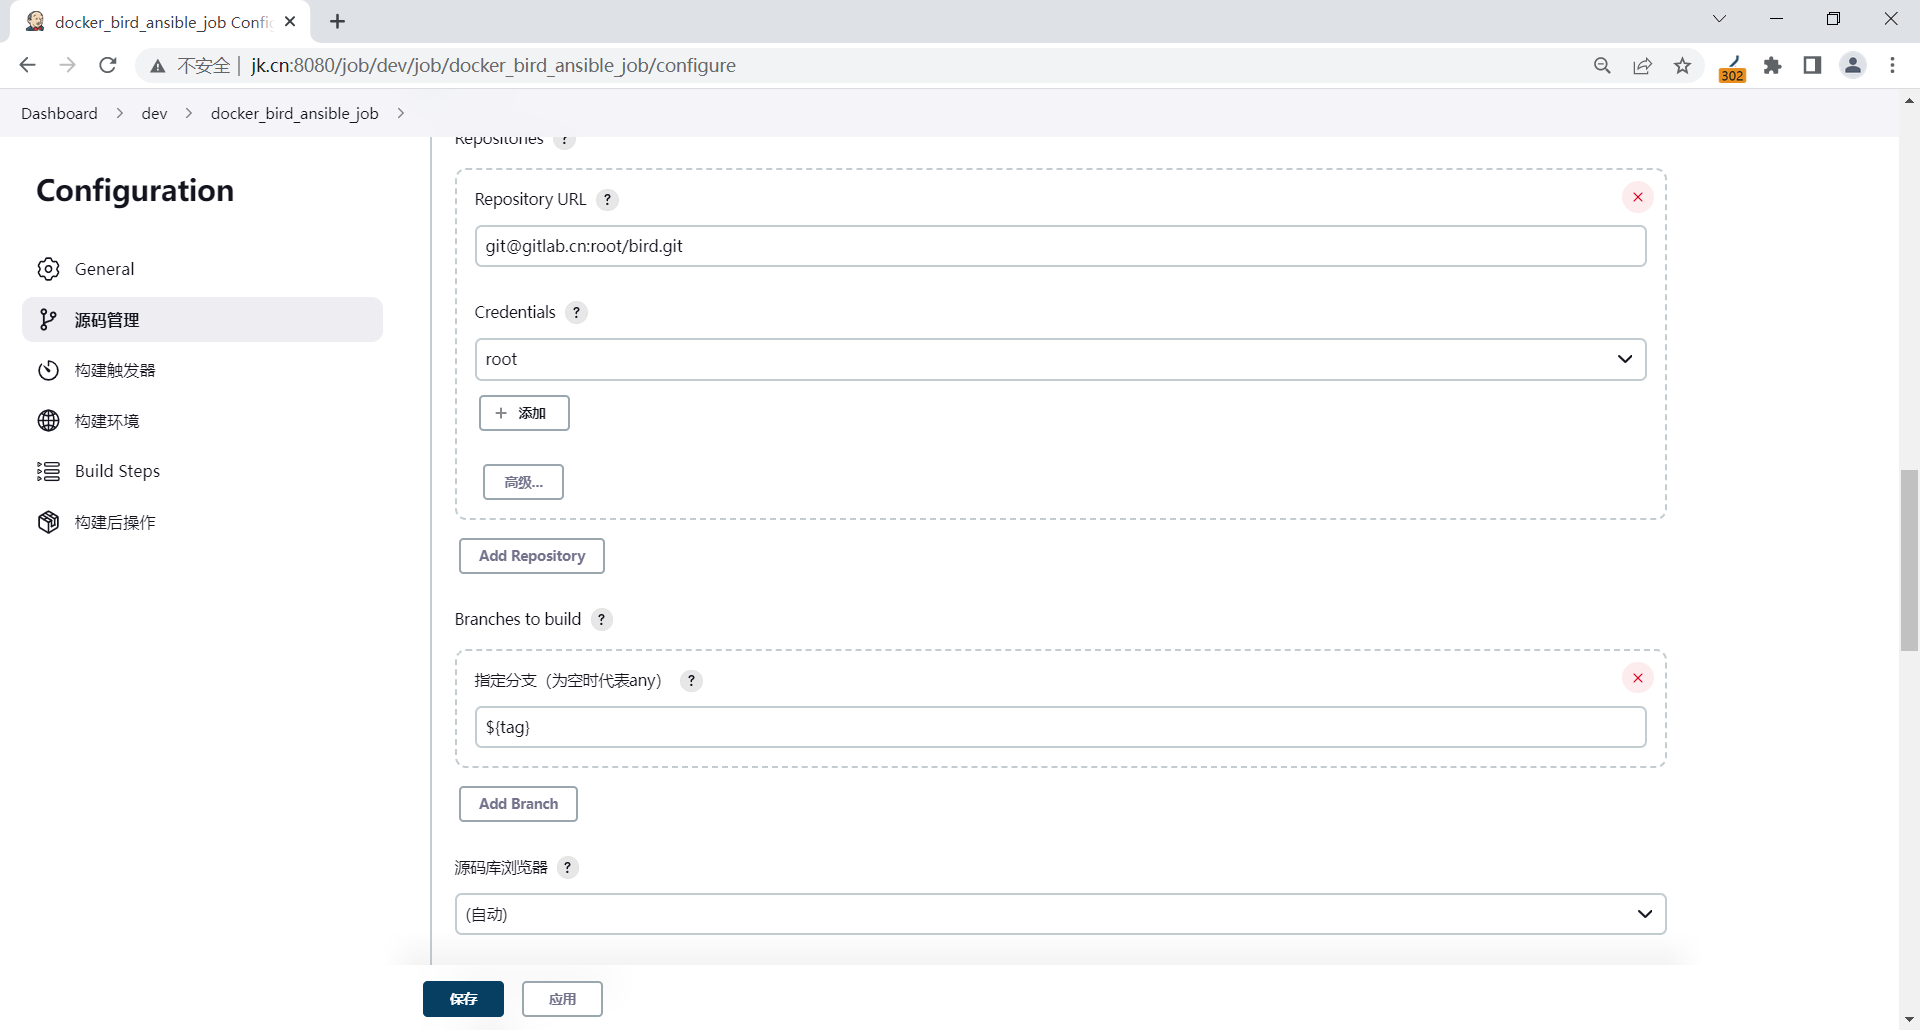Delete the ${tag} branch entry
Image resolution: width=1920 pixels, height=1030 pixels.
click(1638, 678)
